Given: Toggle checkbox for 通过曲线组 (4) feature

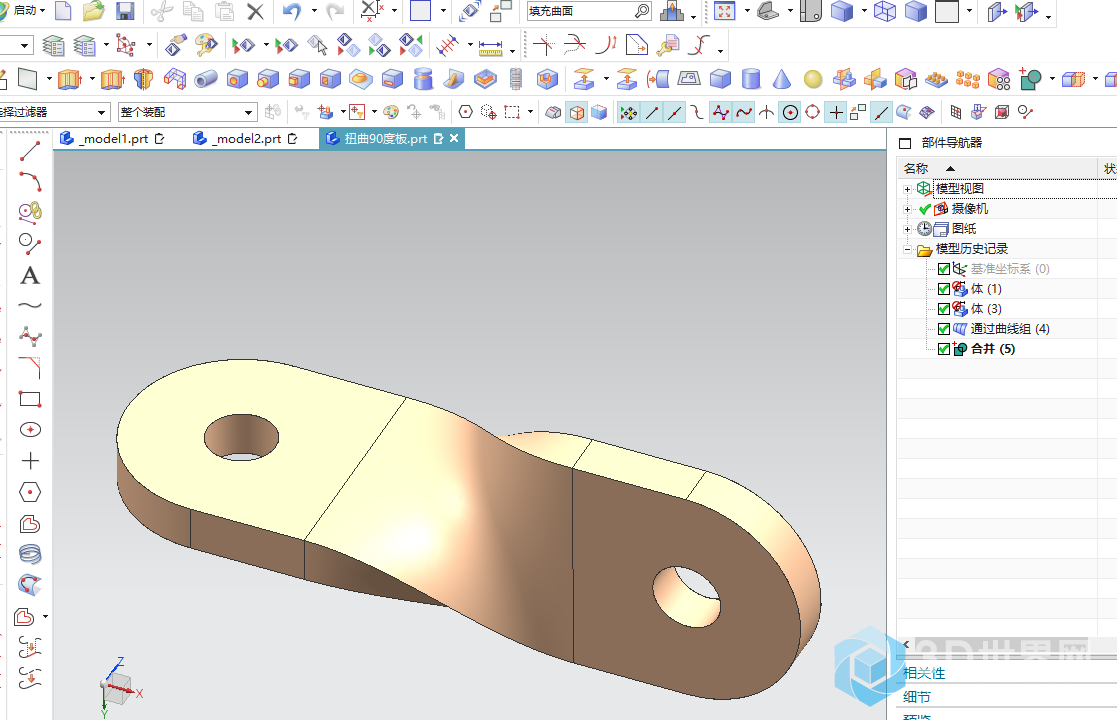Looking at the screenshot, I should pyautogui.click(x=944, y=329).
